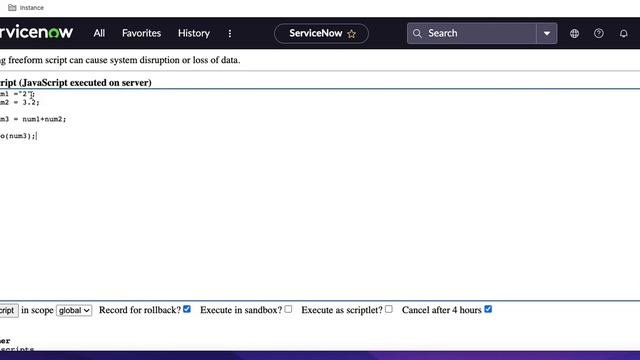Enable Execute in sandbox checkbox
This screenshot has height=360, width=640.
pos(288,309)
